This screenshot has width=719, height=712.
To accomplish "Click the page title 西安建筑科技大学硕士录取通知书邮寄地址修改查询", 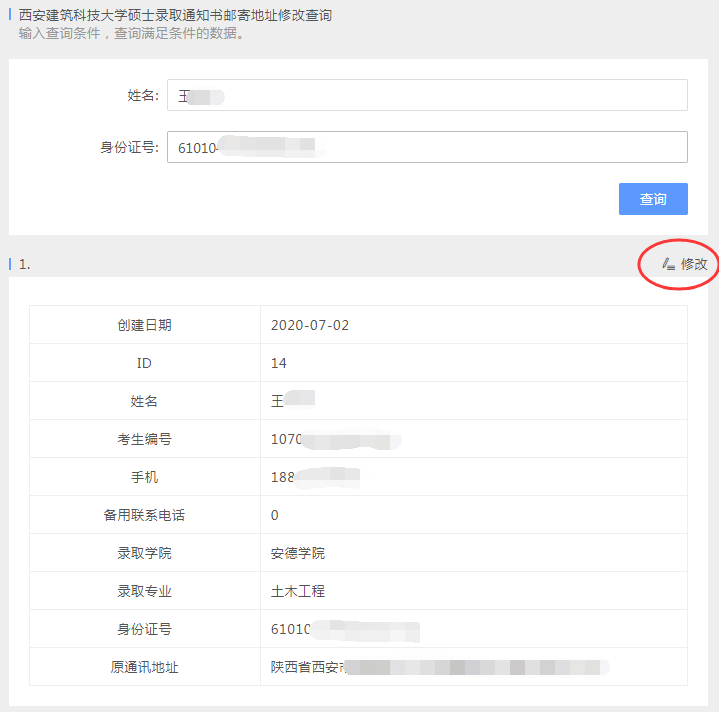I will (175, 15).
